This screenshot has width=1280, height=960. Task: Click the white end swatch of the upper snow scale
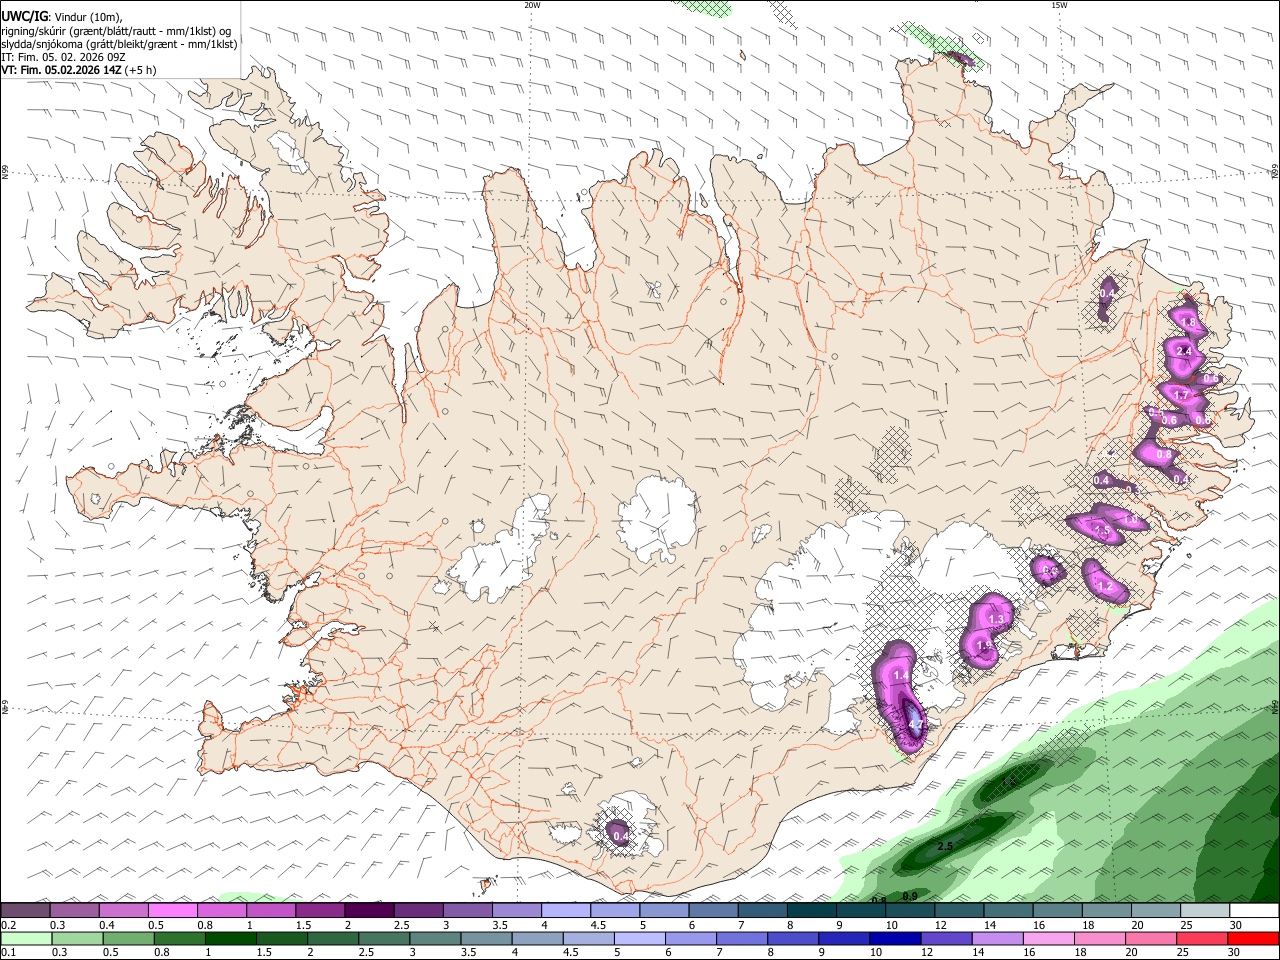tap(1254, 911)
